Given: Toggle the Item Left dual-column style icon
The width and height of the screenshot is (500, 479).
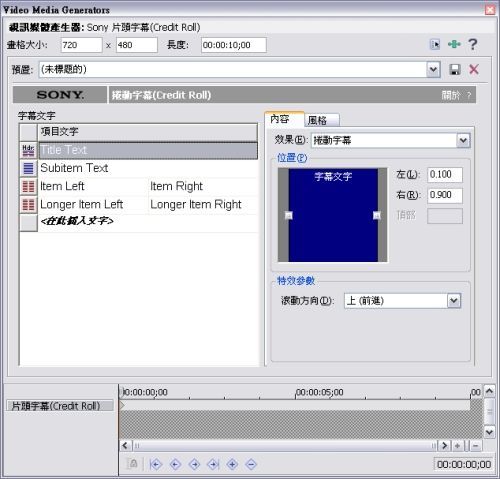Looking at the screenshot, I should click(28, 186).
